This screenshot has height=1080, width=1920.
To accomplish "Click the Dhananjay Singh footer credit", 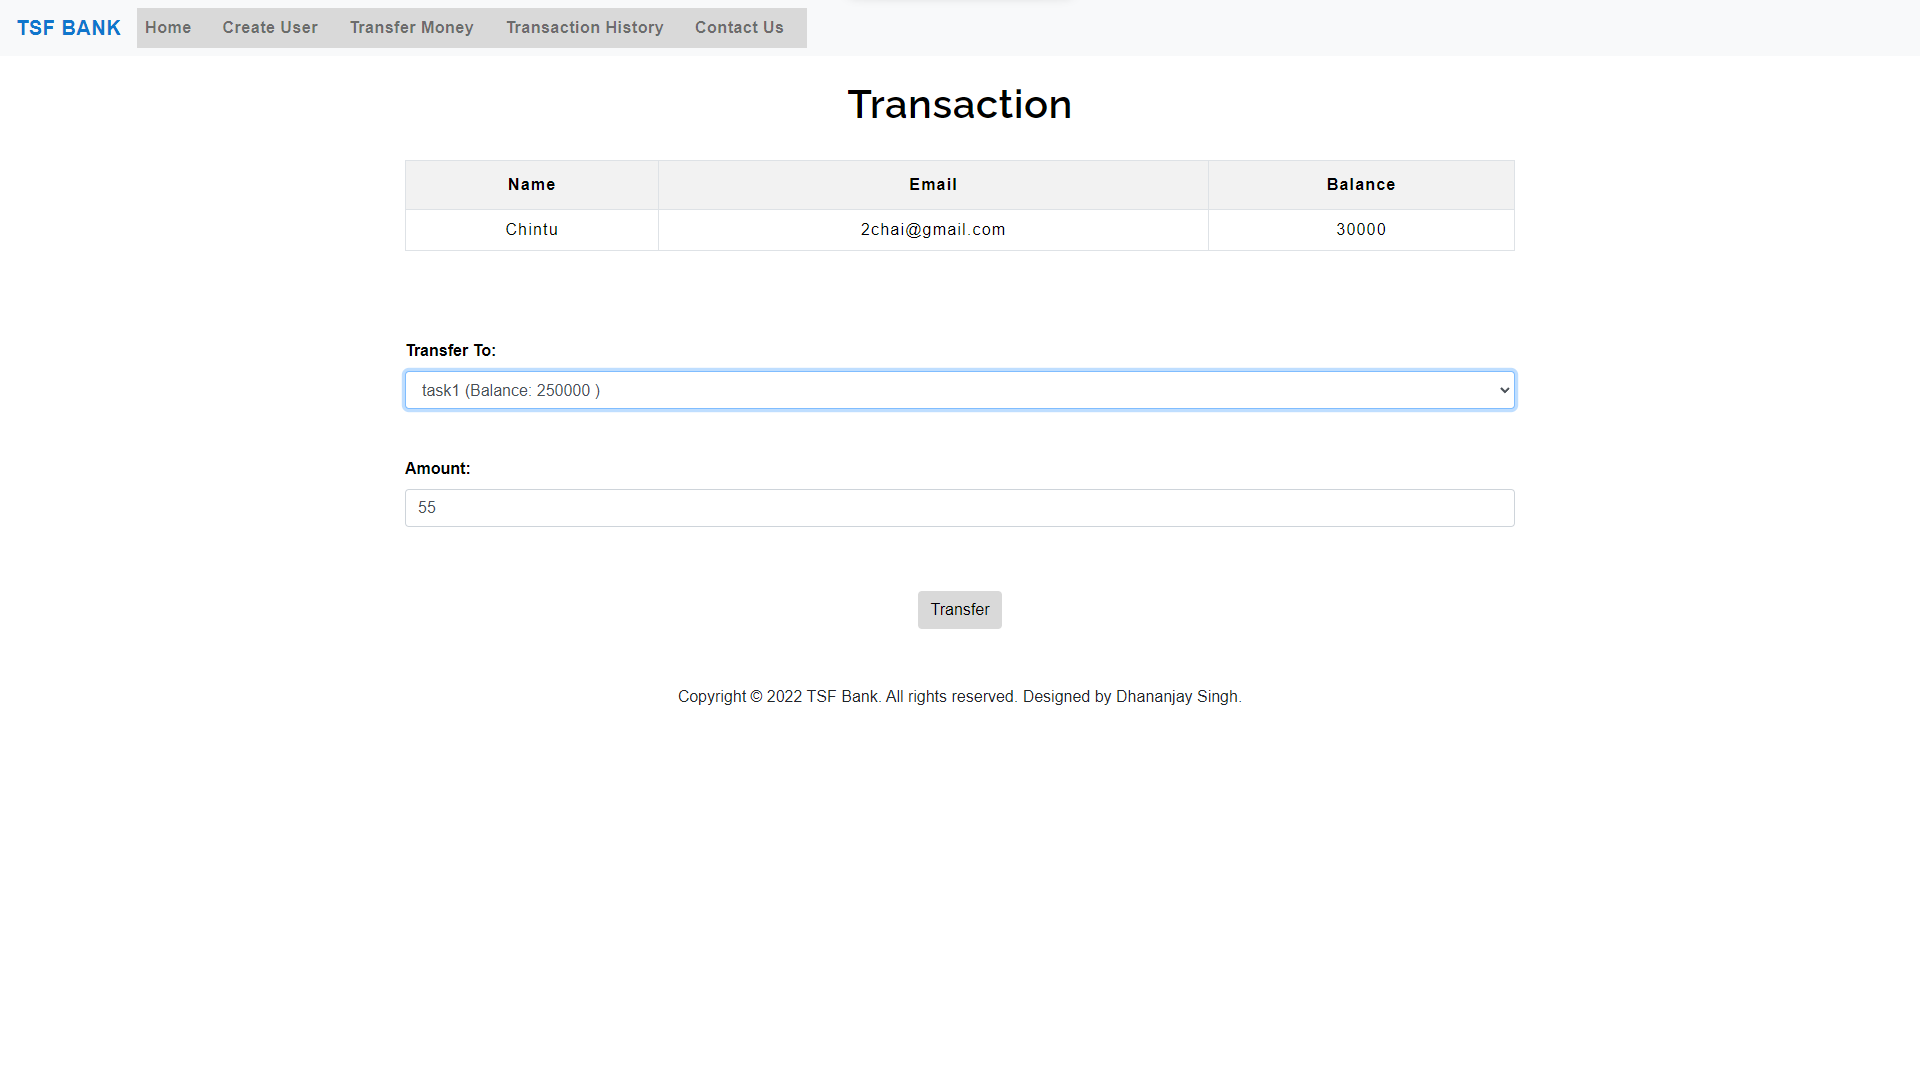I will 1177,696.
